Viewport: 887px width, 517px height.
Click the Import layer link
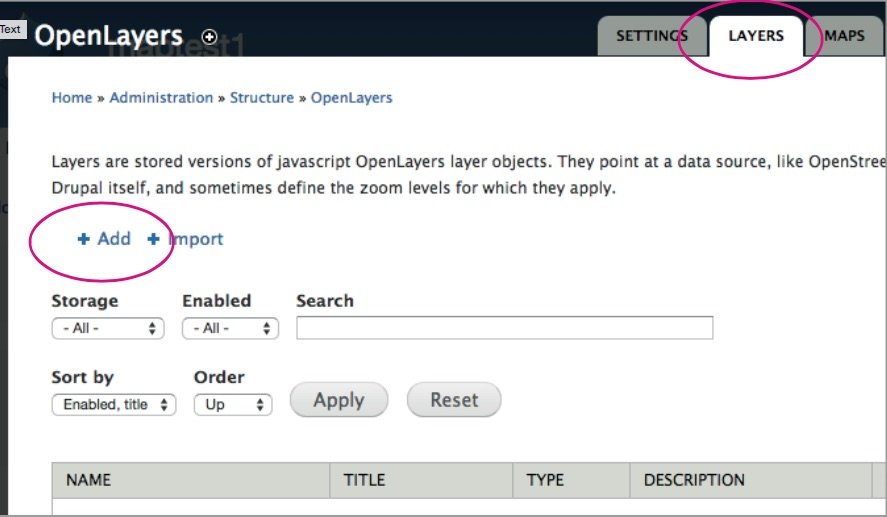click(195, 239)
